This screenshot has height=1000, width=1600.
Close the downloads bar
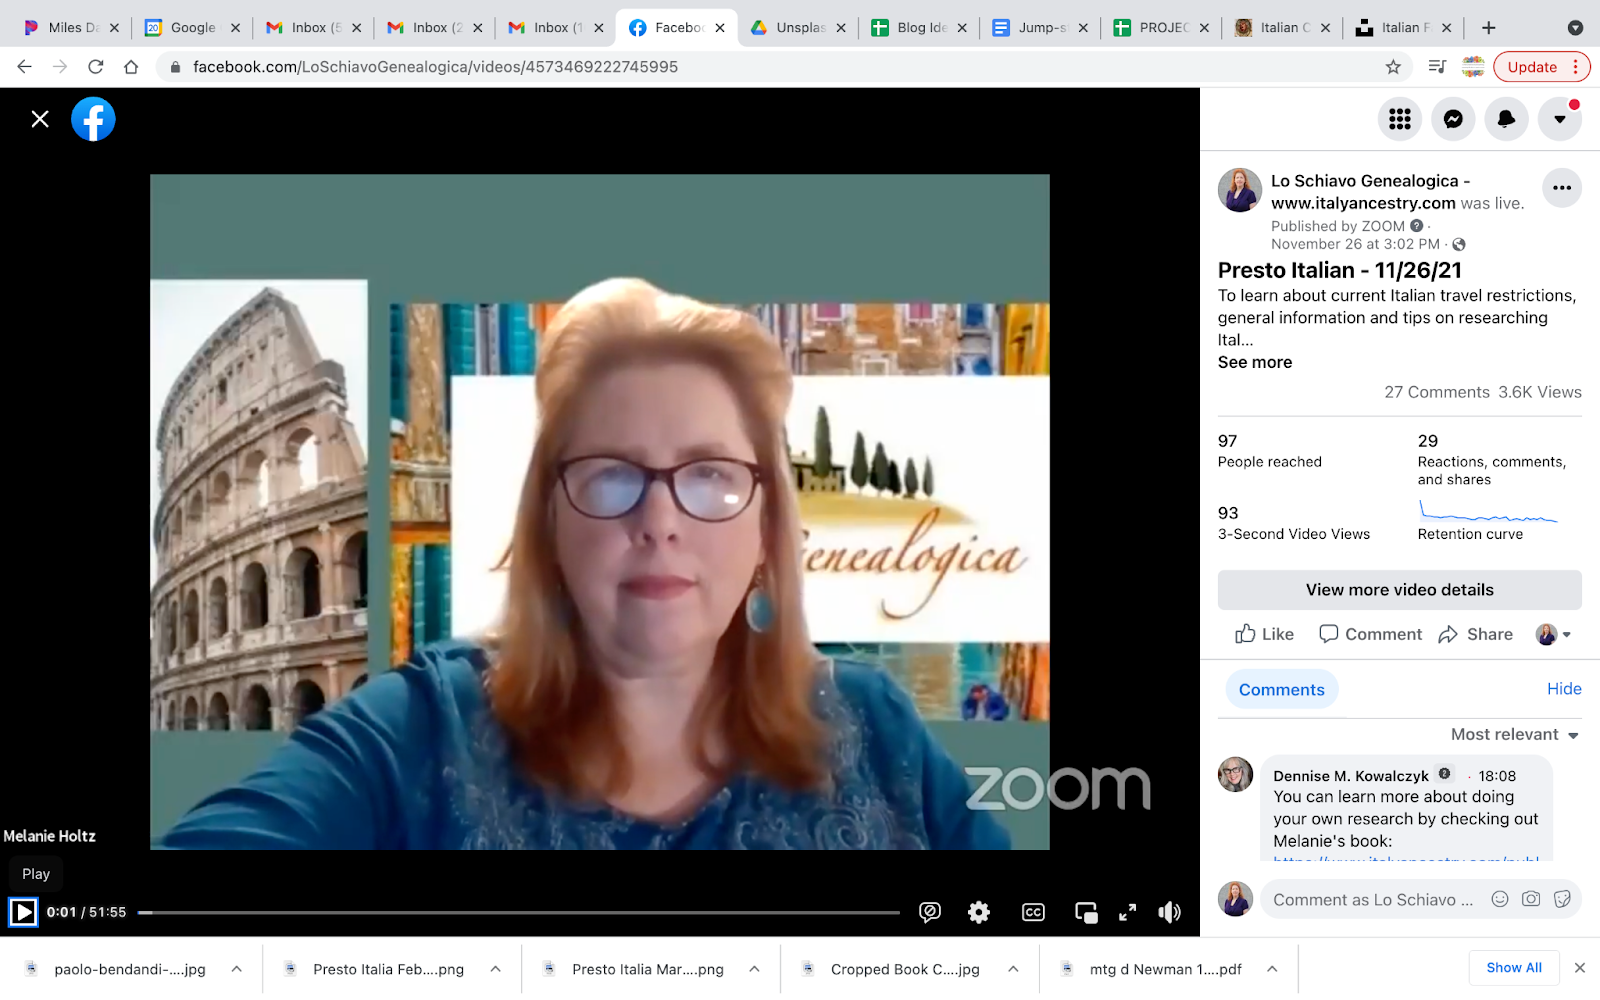coord(1580,968)
